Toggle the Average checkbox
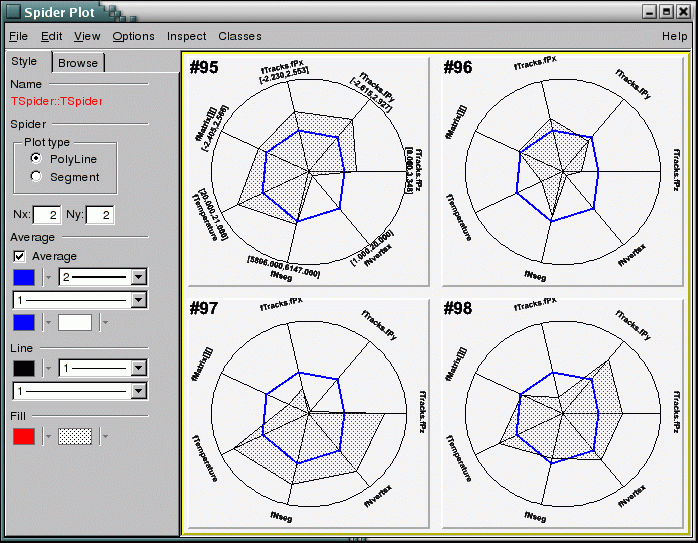This screenshot has width=698, height=543. [19, 256]
